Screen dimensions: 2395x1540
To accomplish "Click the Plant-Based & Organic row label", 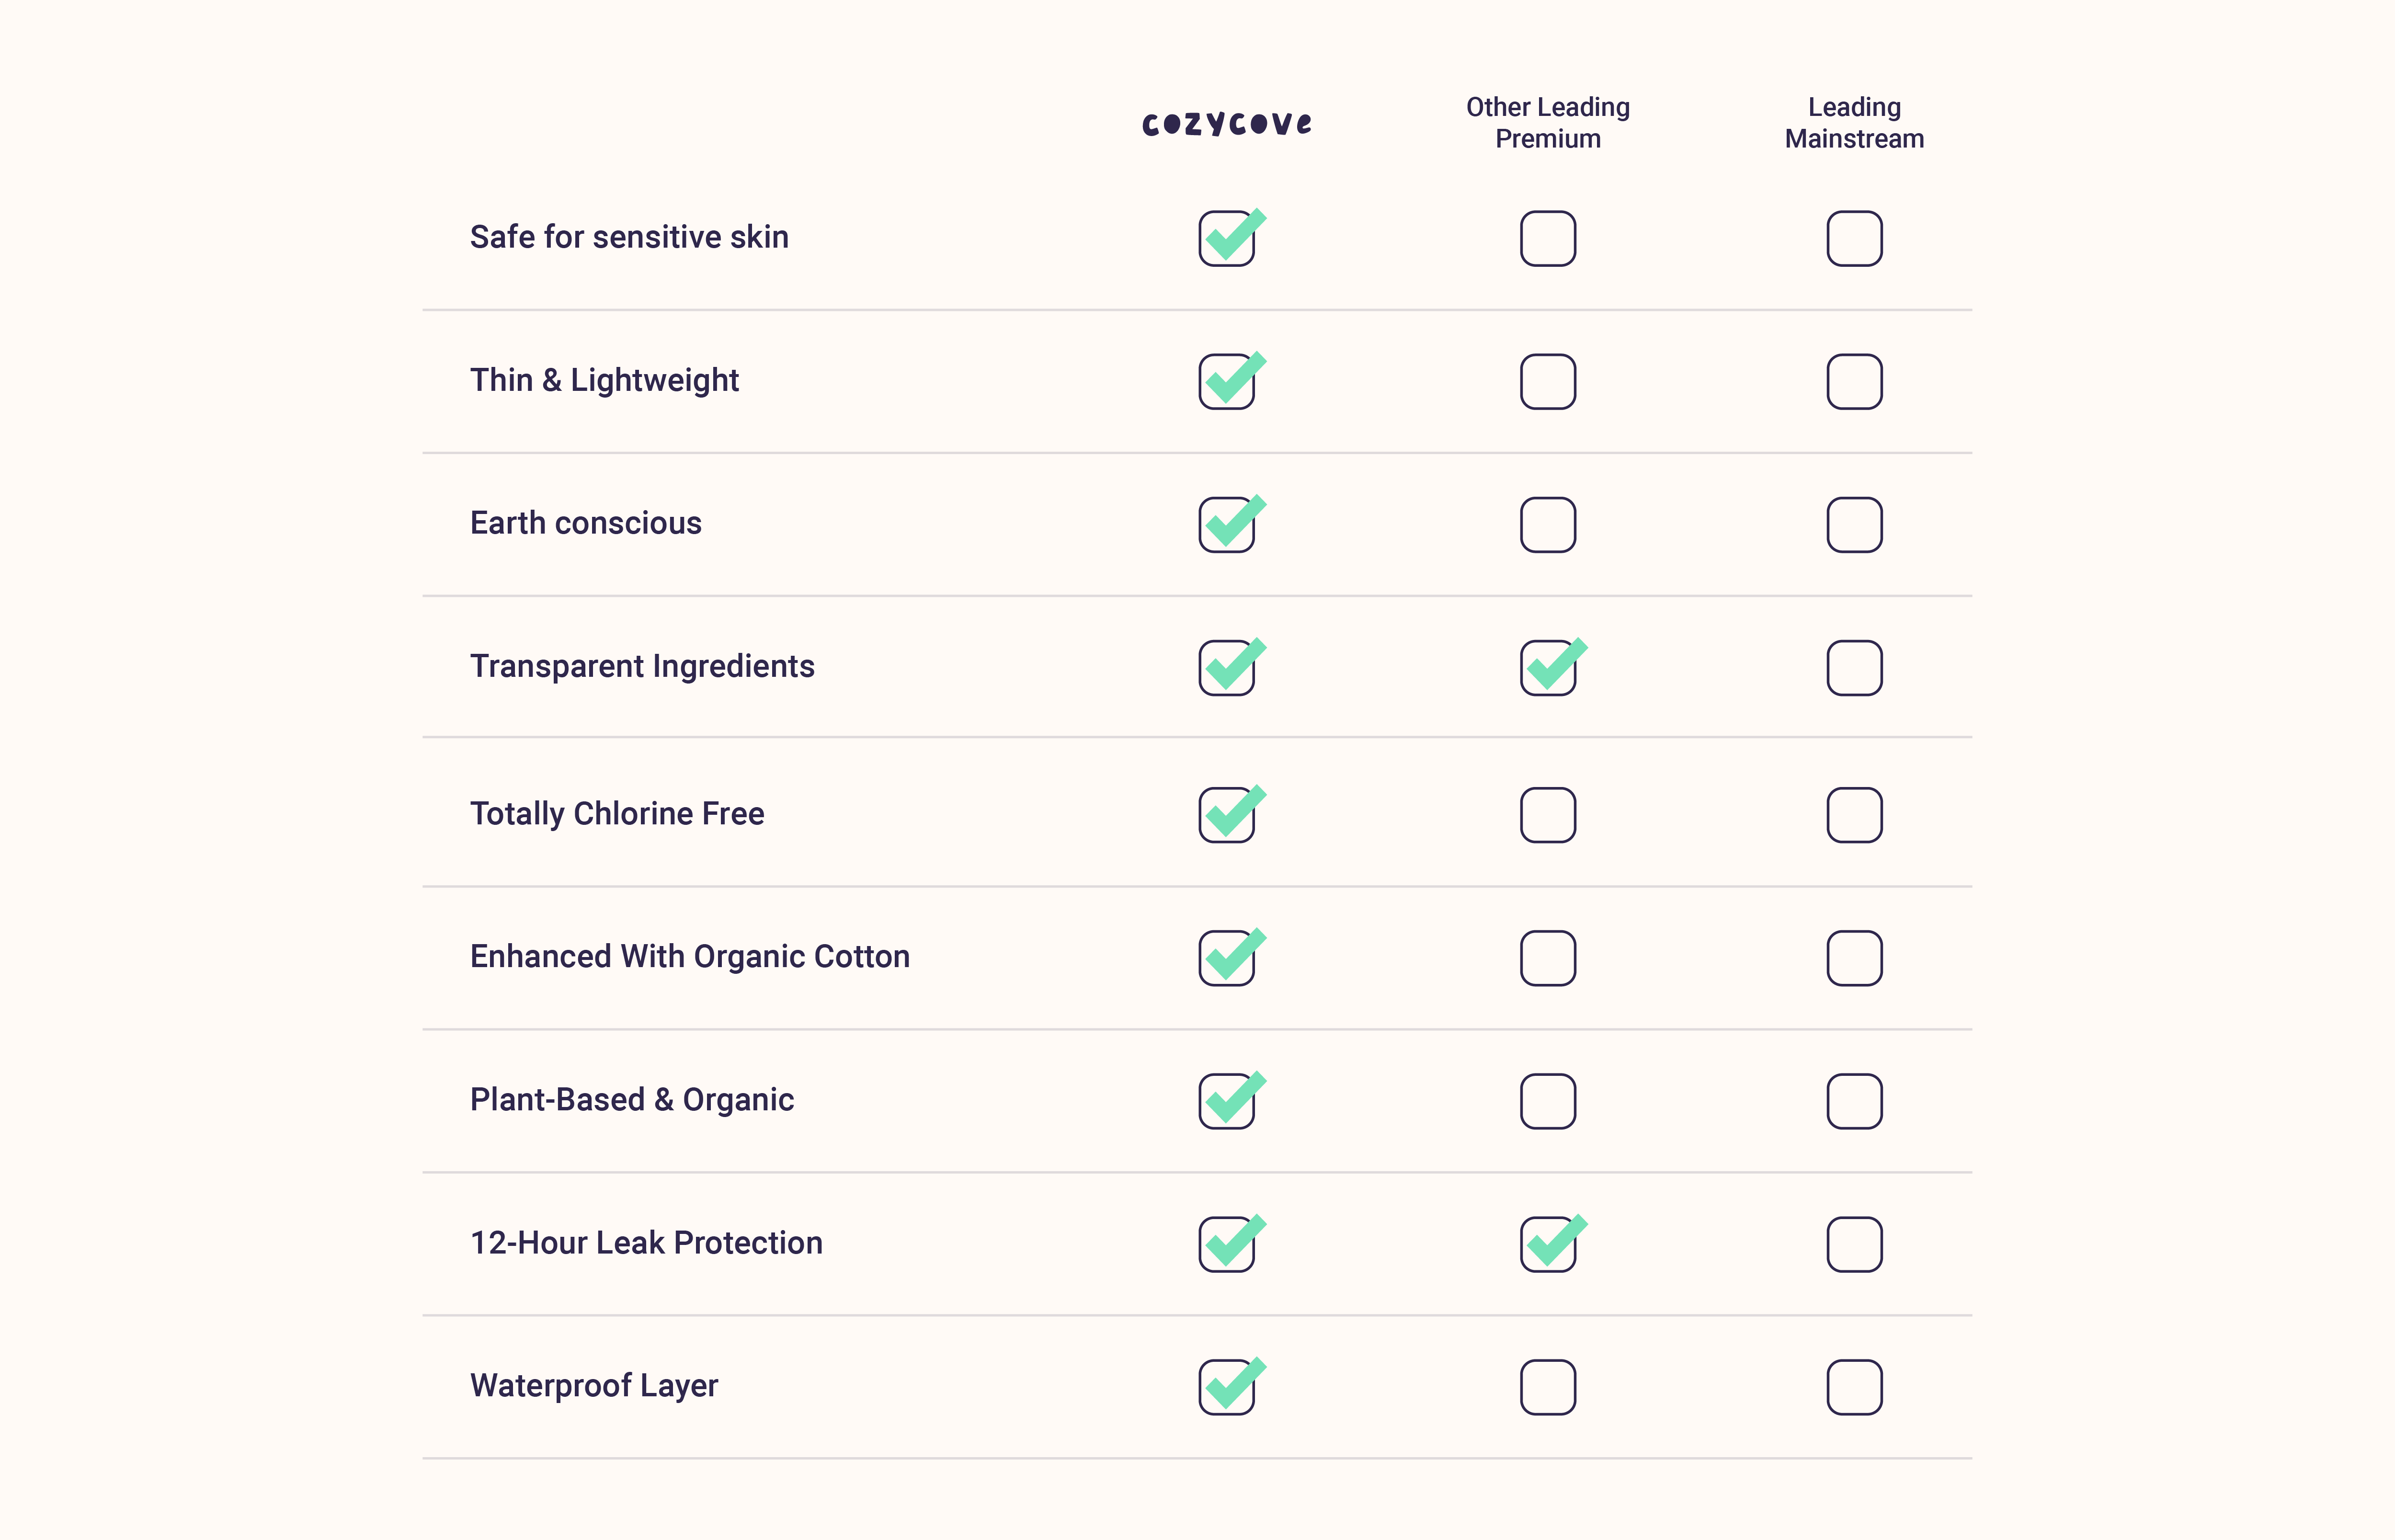I will 632,1100.
